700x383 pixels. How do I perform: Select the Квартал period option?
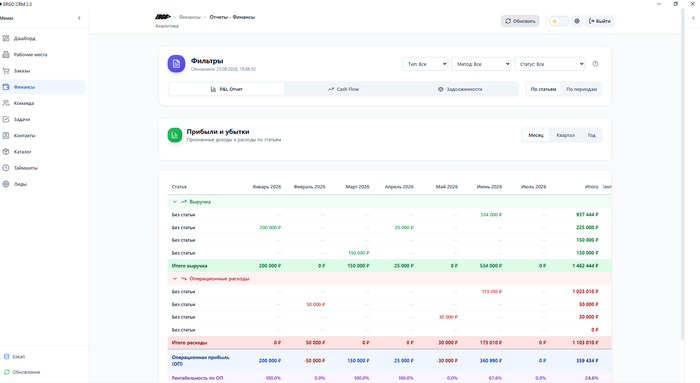(x=565, y=135)
